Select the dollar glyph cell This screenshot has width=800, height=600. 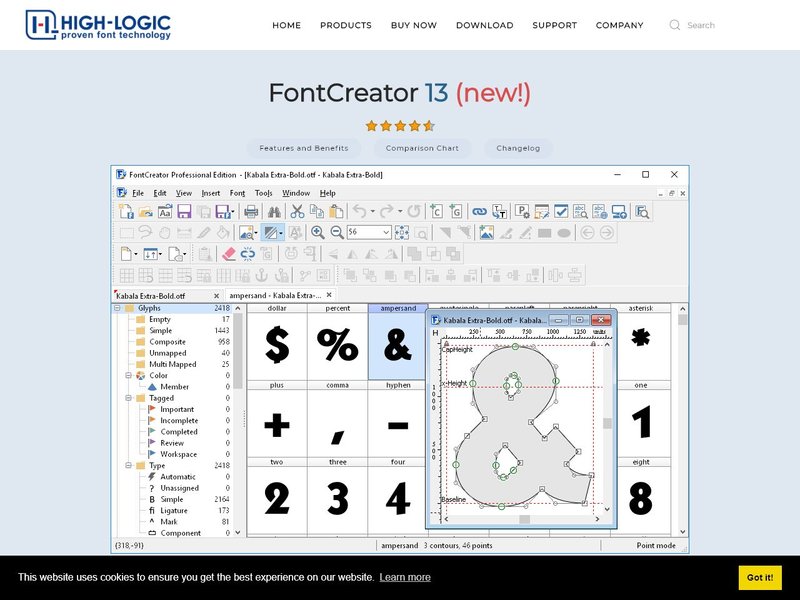coord(277,342)
